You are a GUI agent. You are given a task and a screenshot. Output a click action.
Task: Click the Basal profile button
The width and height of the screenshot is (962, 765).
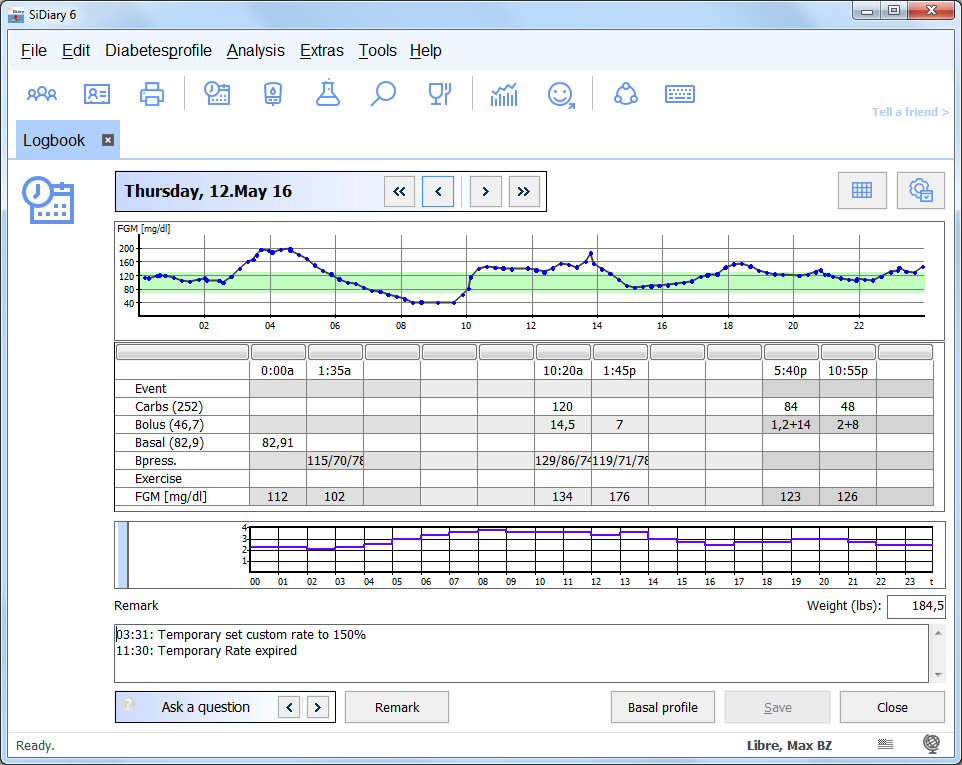662,707
